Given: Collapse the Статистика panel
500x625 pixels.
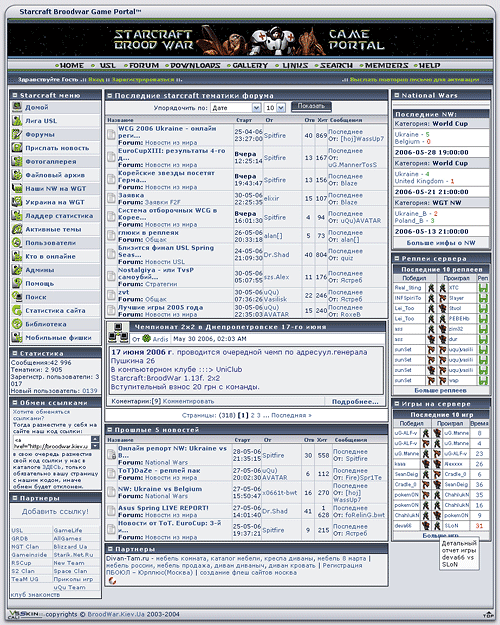Looking at the screenshot, I should (x=15, y=353).
